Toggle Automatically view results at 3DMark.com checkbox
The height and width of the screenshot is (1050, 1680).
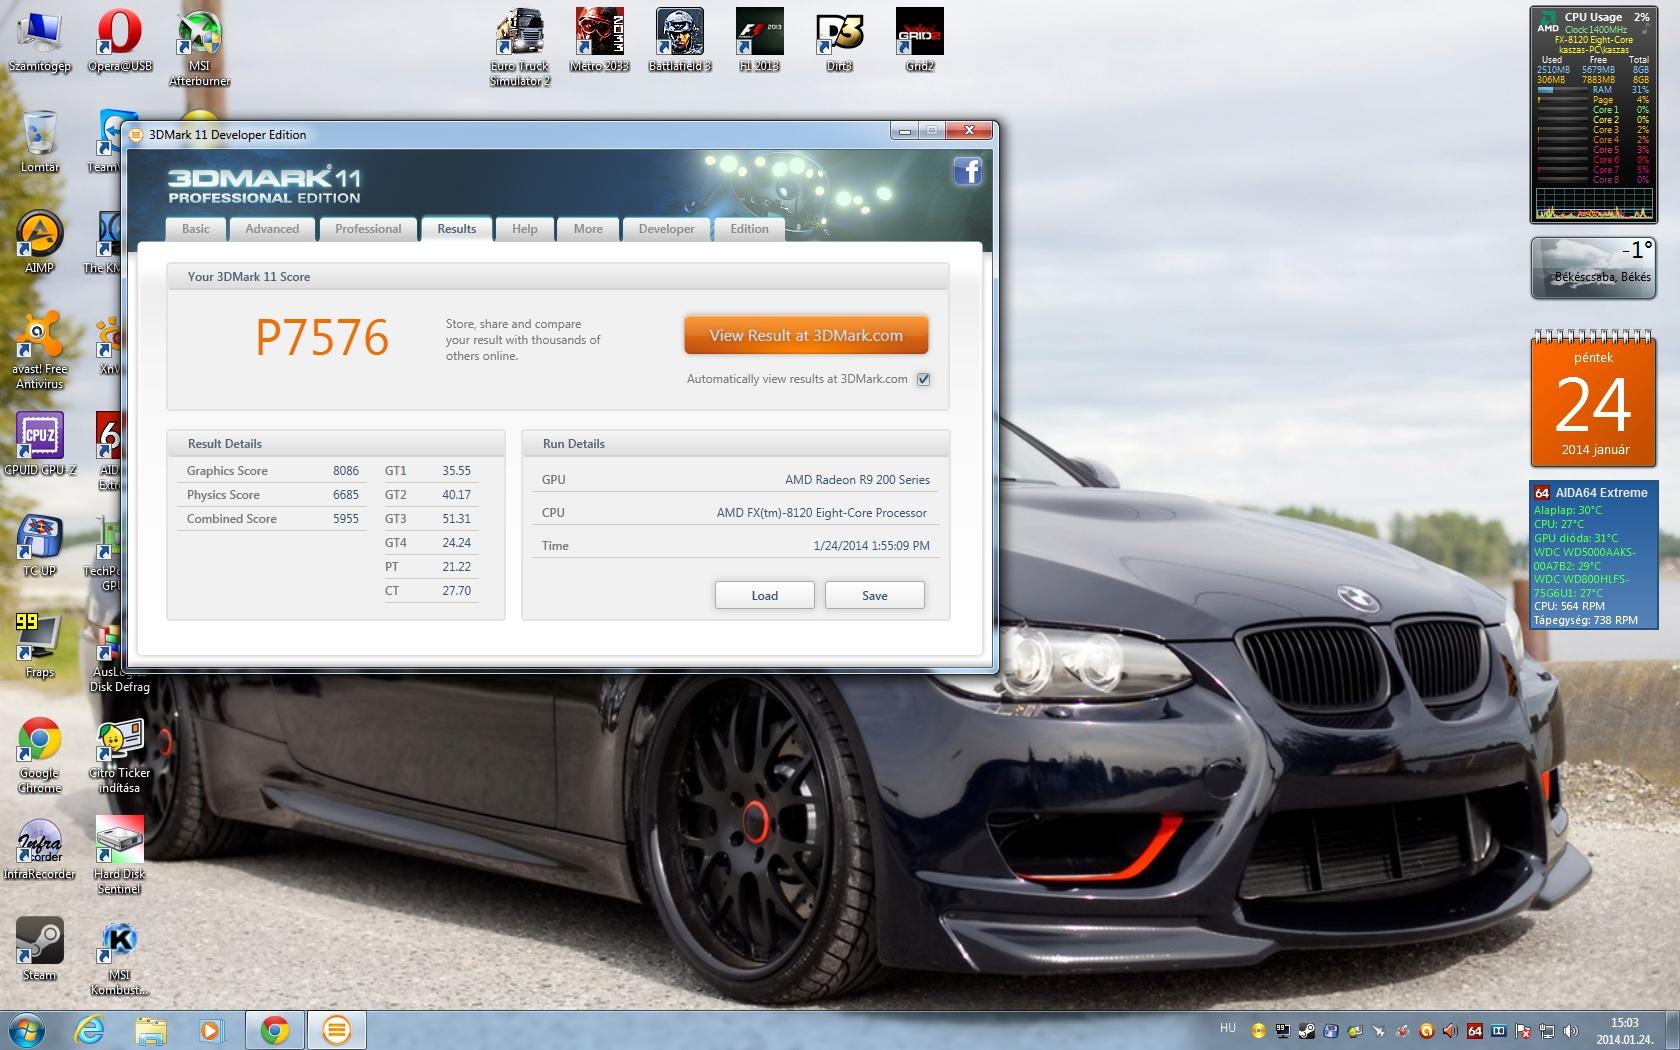(x=923, y=379)
